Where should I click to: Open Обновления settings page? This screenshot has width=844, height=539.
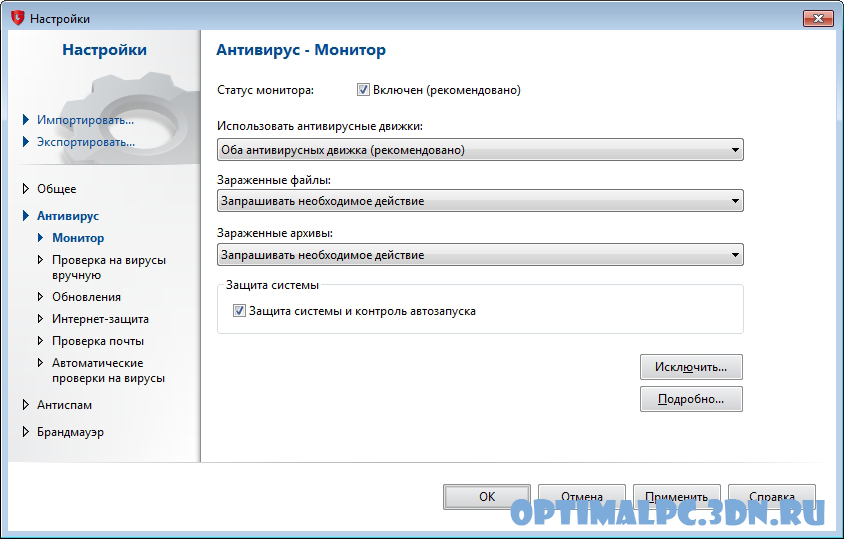tap(86, 297)
